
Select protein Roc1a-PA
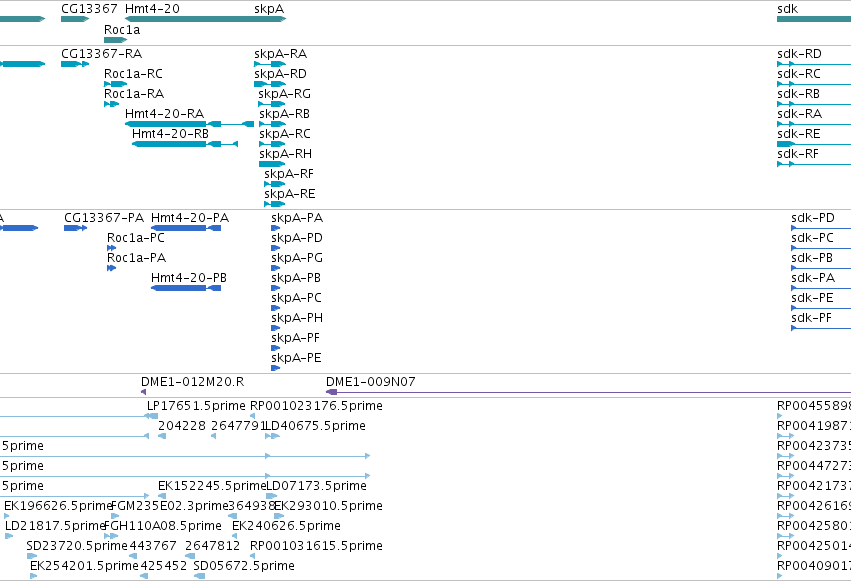136,258
